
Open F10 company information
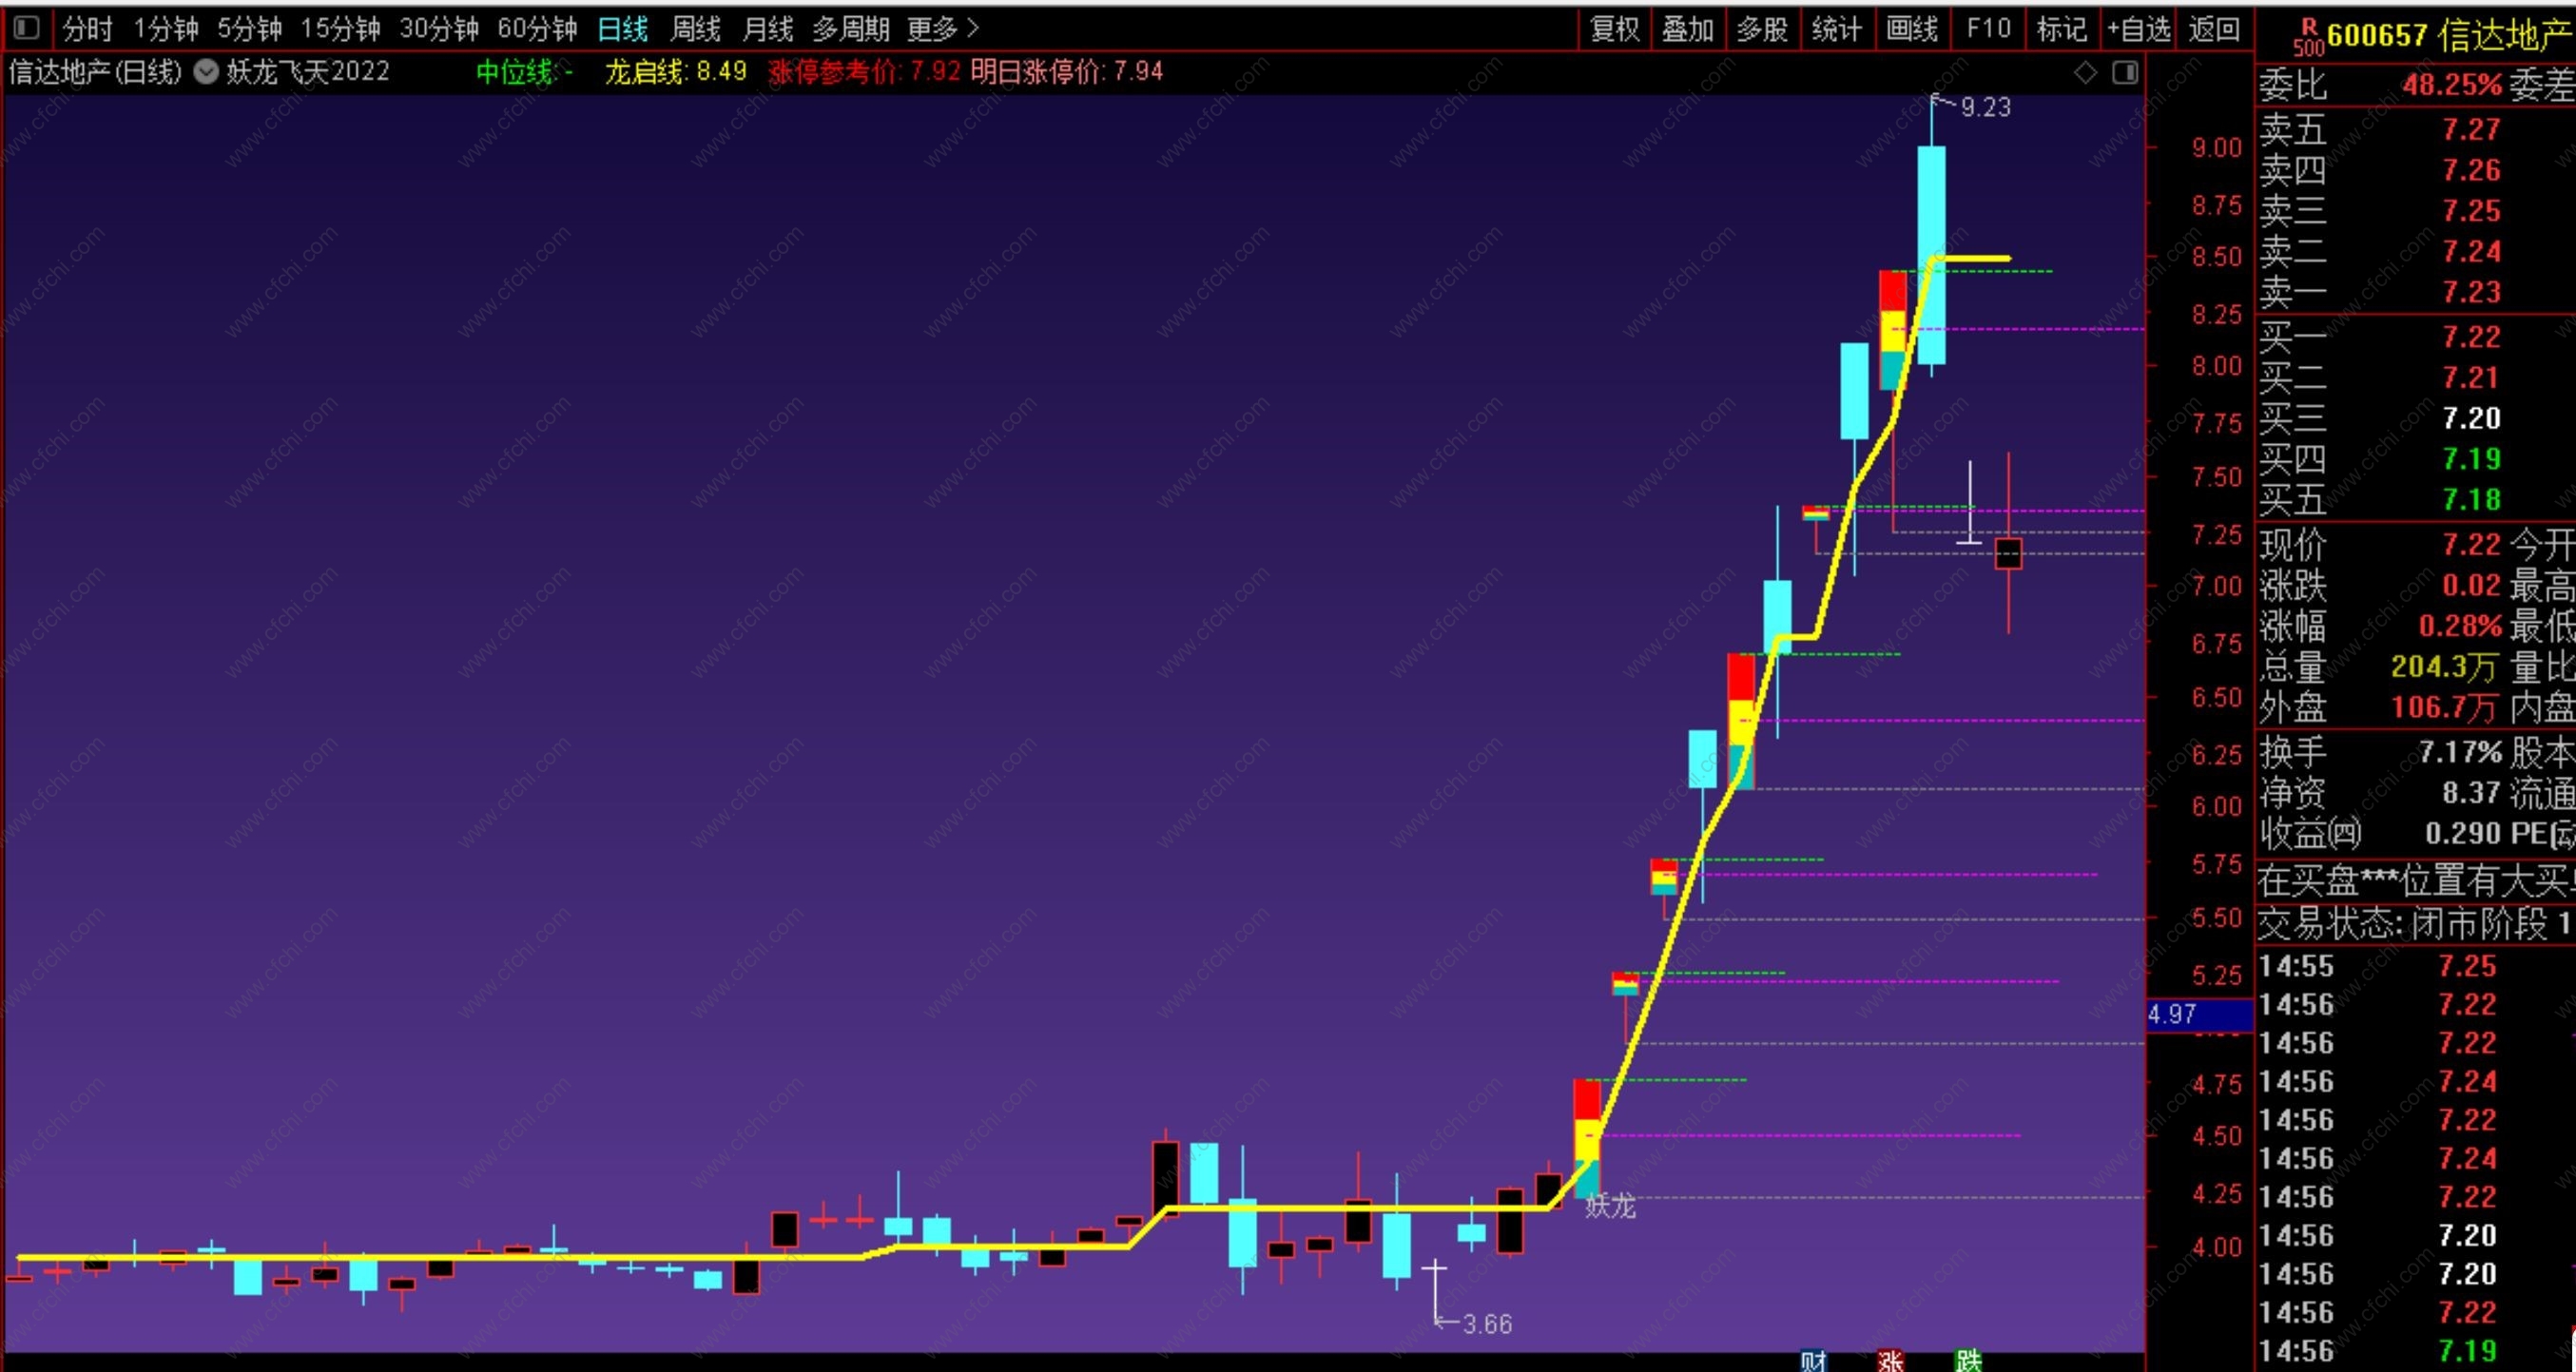(x=1988, y=28)
